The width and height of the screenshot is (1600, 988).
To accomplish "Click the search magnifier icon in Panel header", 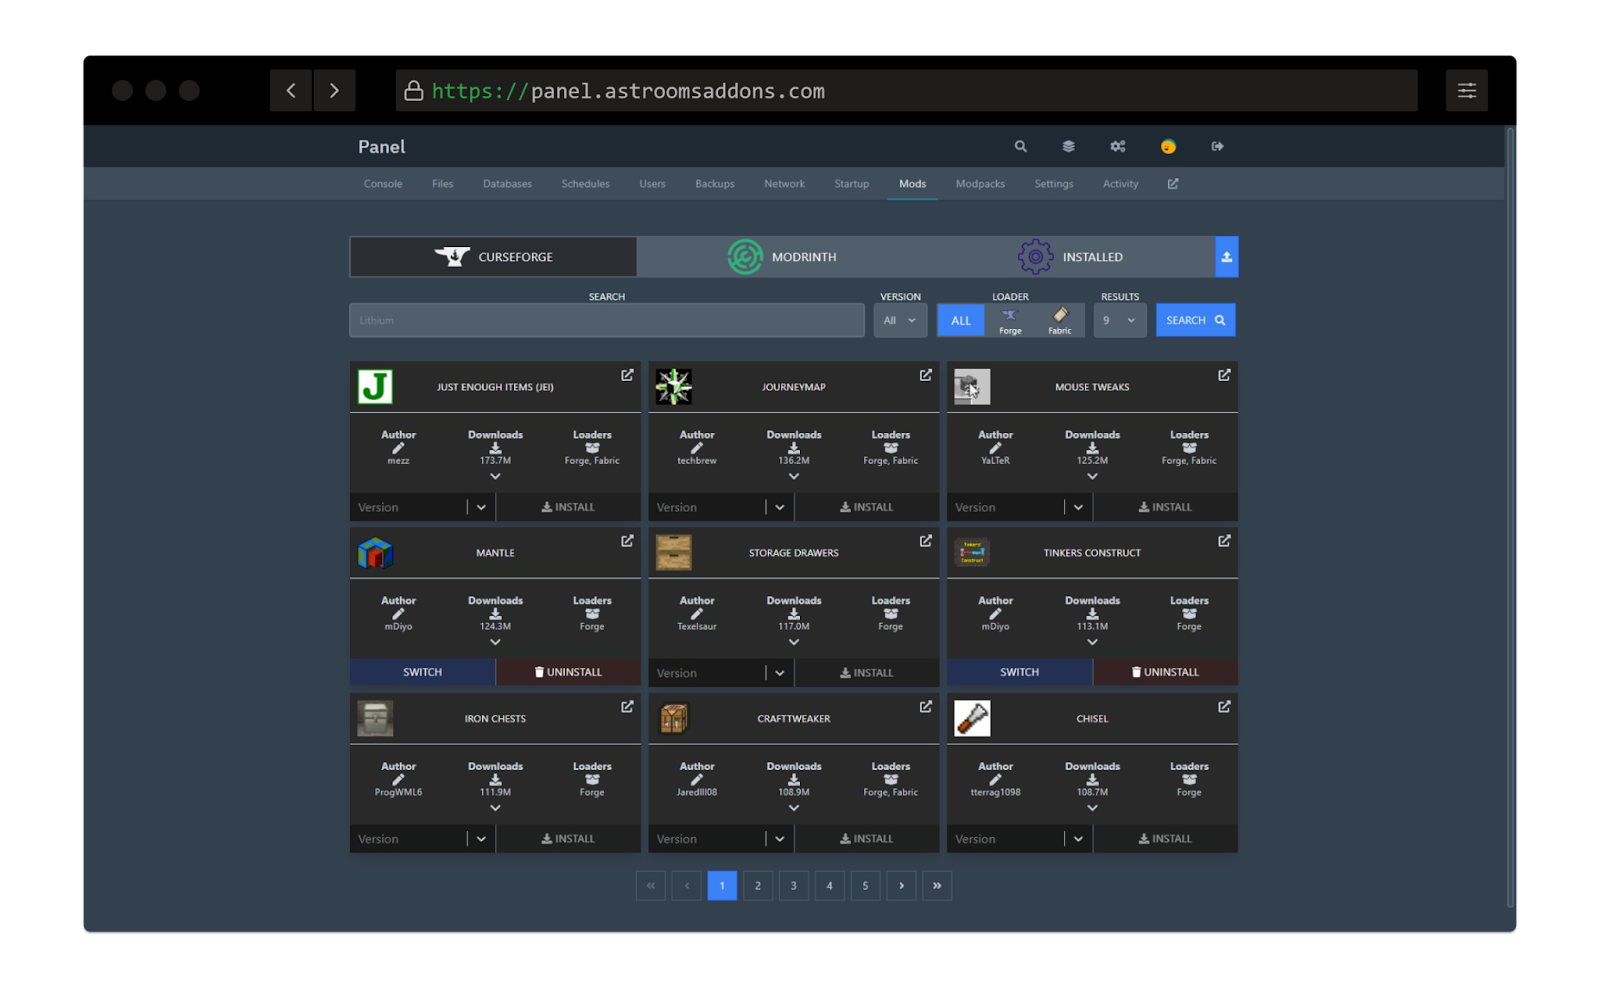I will coord(1020,146).
